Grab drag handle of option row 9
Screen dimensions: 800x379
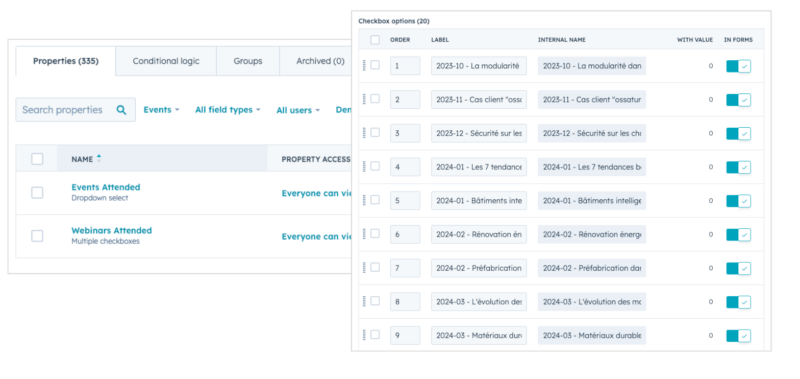pyautogui.click(x=364, y=335)
